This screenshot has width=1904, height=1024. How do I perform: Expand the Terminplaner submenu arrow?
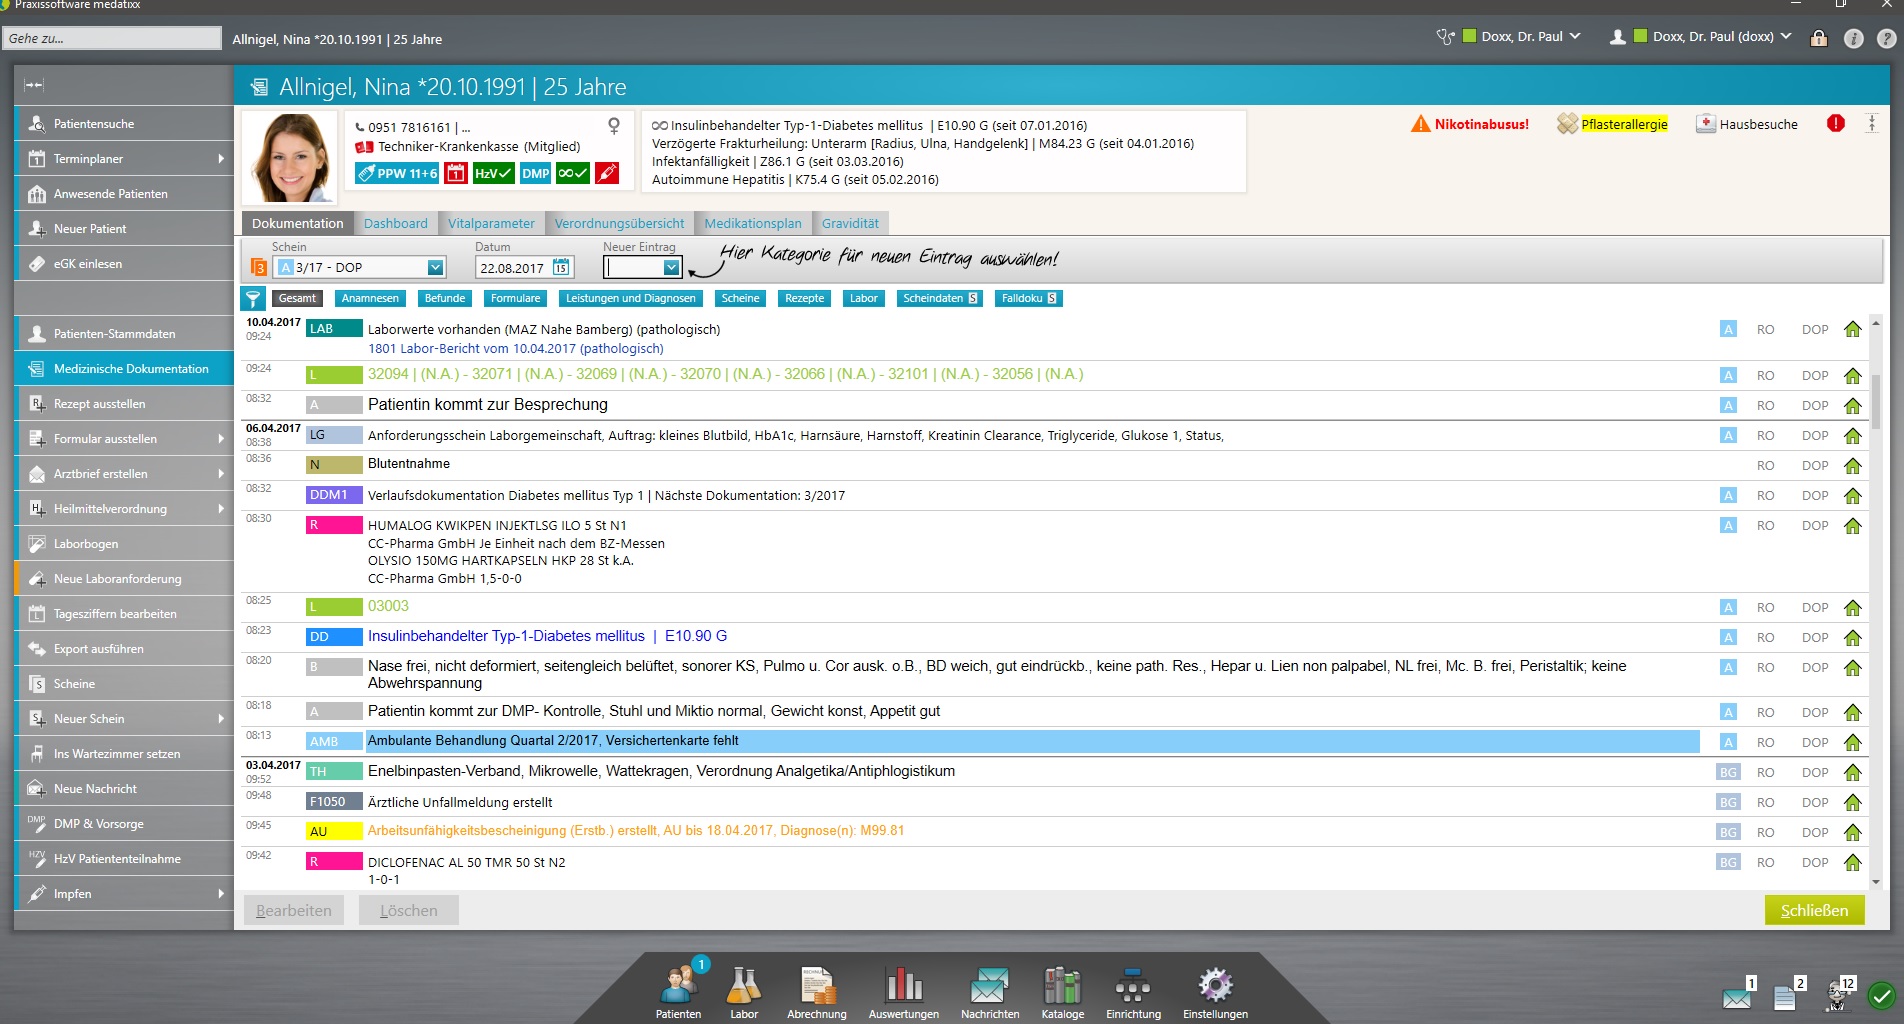pyautogui.click(x=221, y=159)
